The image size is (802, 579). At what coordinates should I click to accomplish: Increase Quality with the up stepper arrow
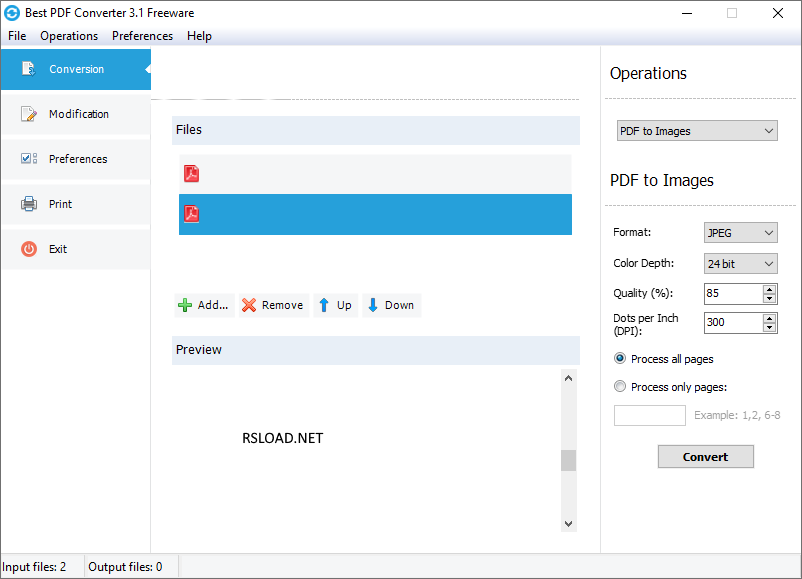[x=769, y=288]
